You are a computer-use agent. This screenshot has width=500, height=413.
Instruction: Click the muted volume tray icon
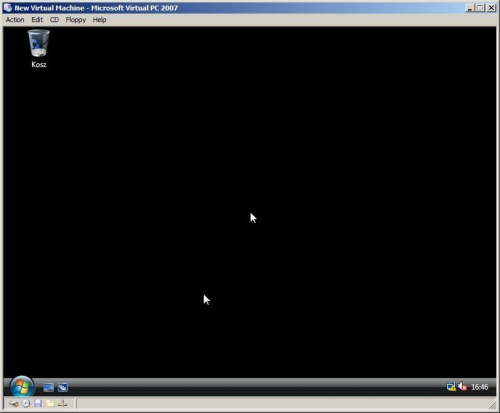click(462, 387)
